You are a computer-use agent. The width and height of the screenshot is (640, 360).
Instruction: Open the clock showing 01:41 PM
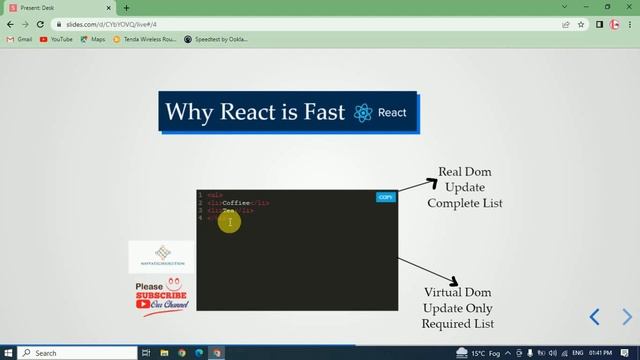click(x=600, y=353)
